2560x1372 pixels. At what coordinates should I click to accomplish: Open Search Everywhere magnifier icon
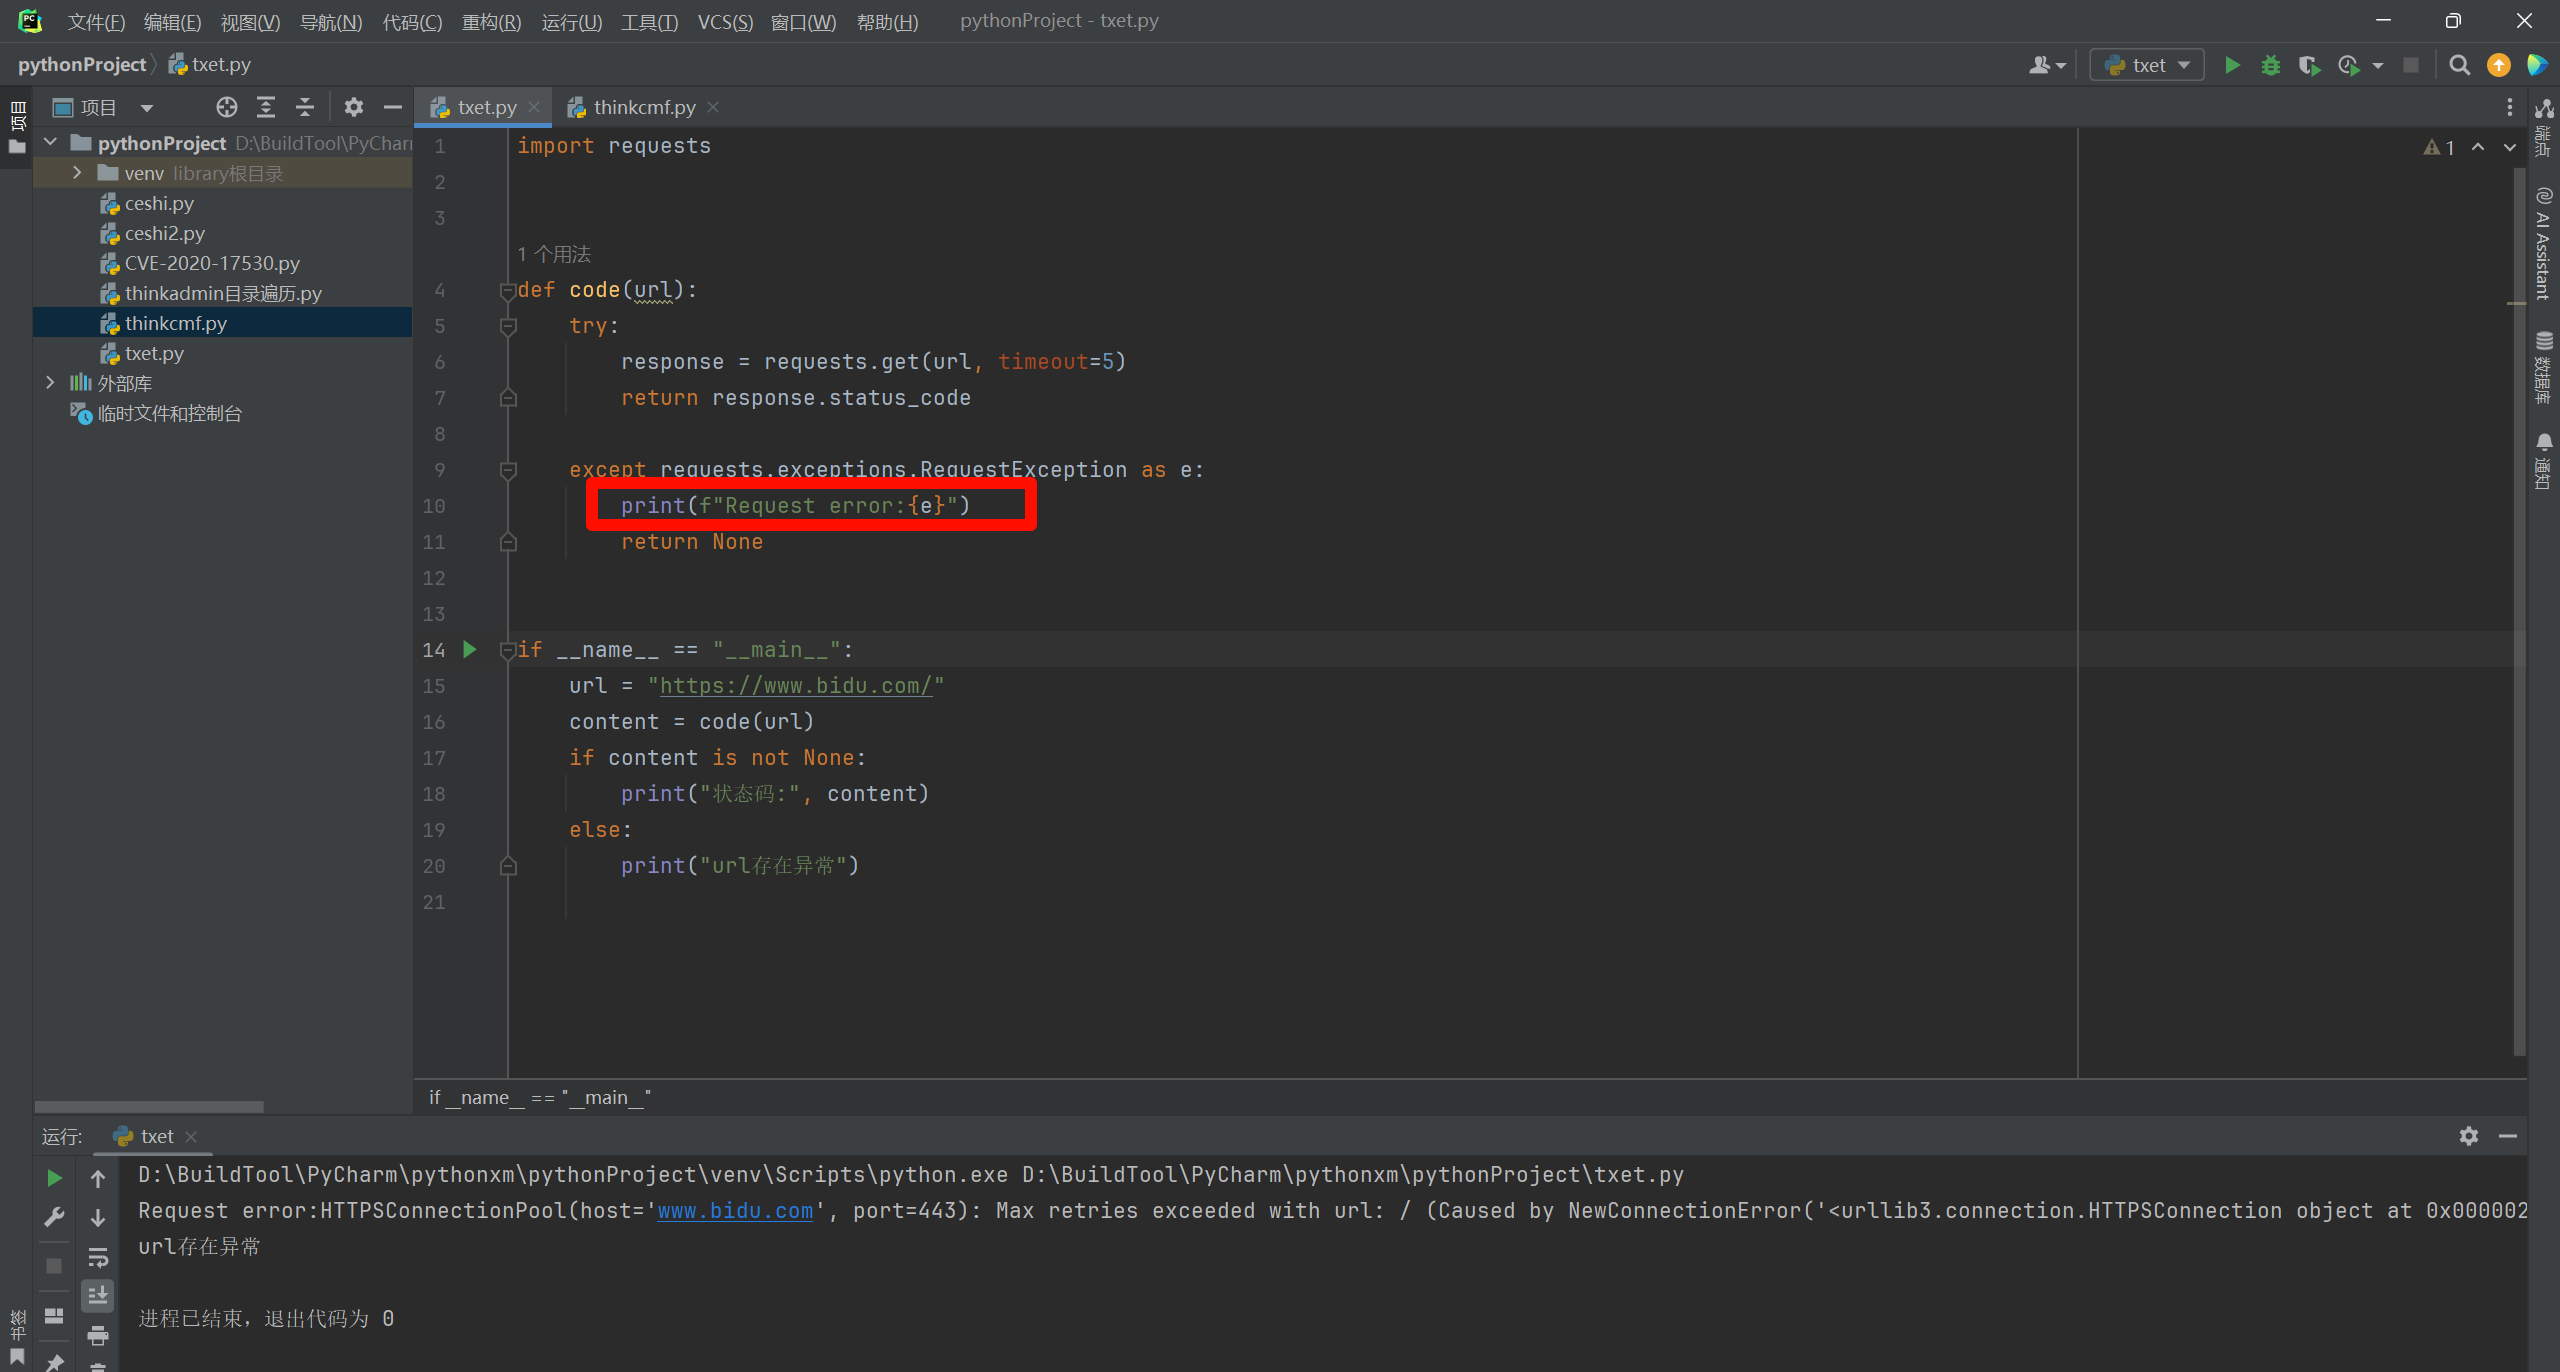[2460, 65]
